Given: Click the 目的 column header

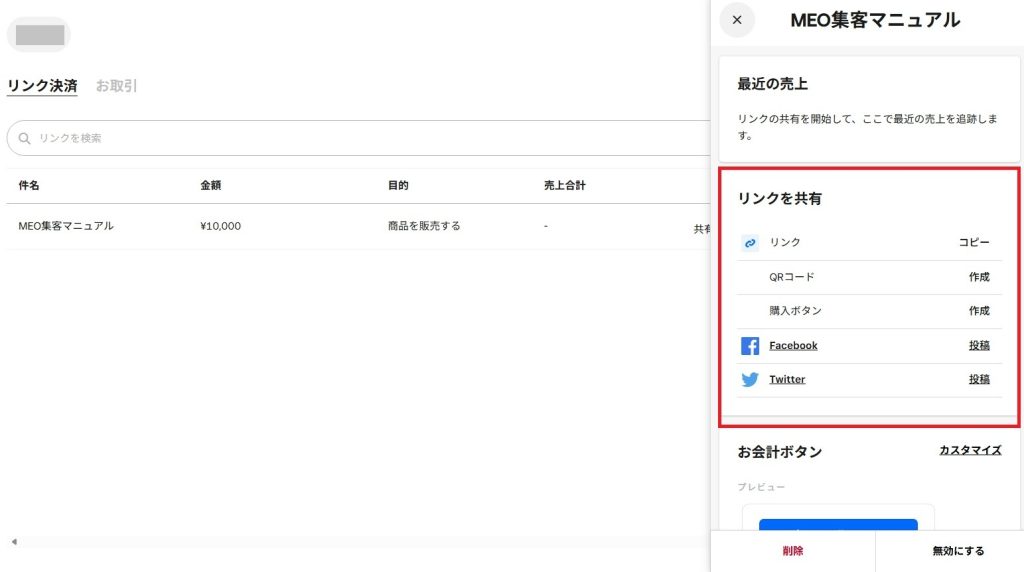Looking at the screenshot, I should click(398, 185).
